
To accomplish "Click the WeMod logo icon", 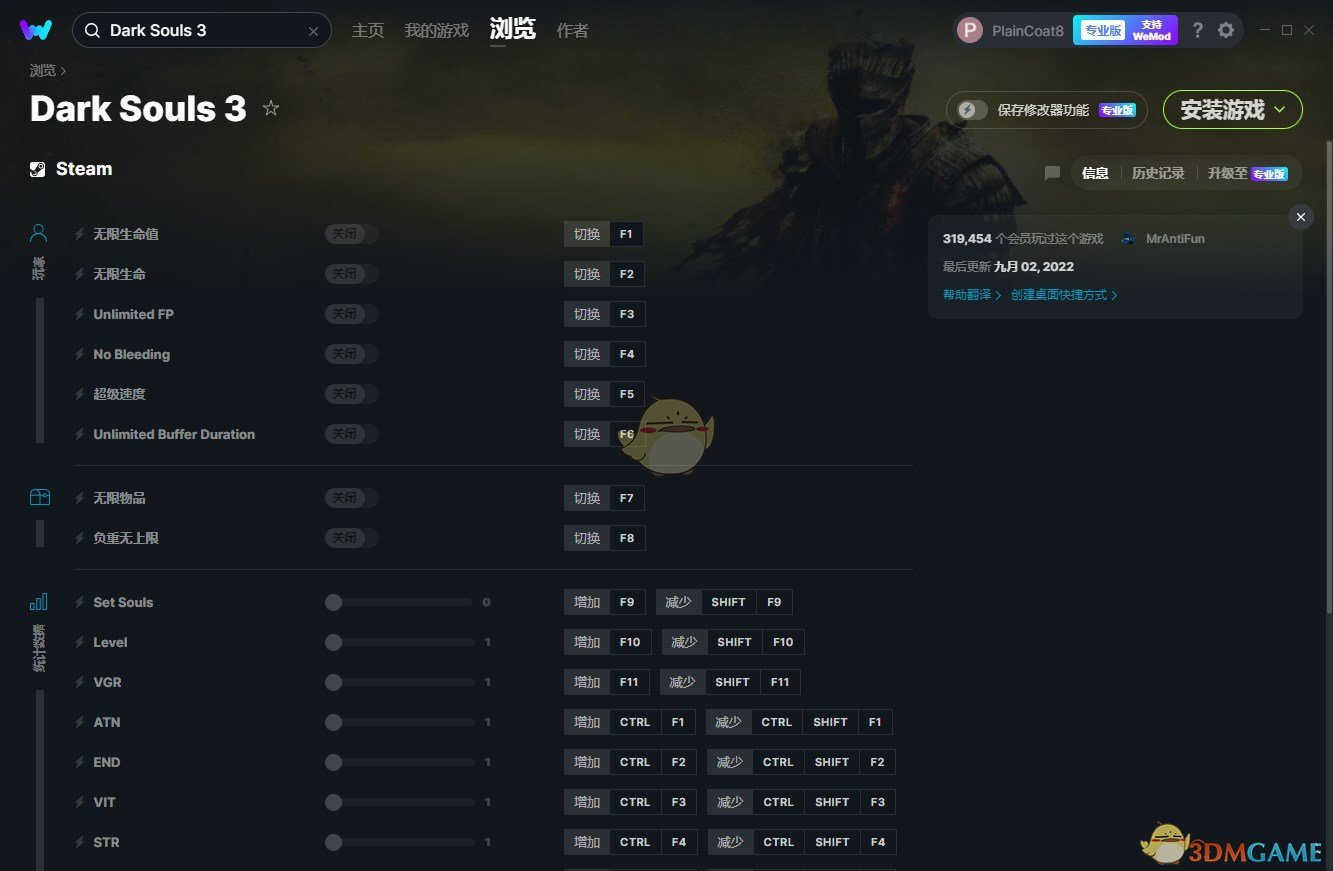I will click(x=36, y=30).
